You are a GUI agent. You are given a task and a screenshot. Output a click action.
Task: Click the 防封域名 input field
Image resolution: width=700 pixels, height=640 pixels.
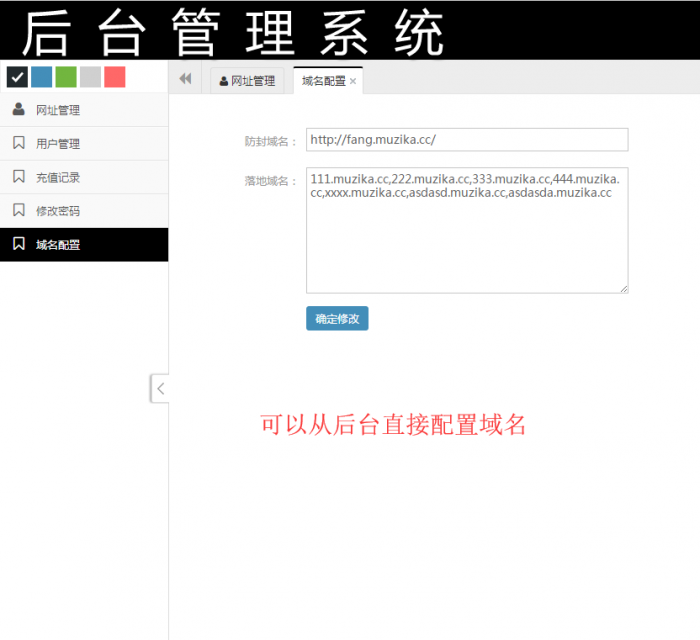[466, 140]
